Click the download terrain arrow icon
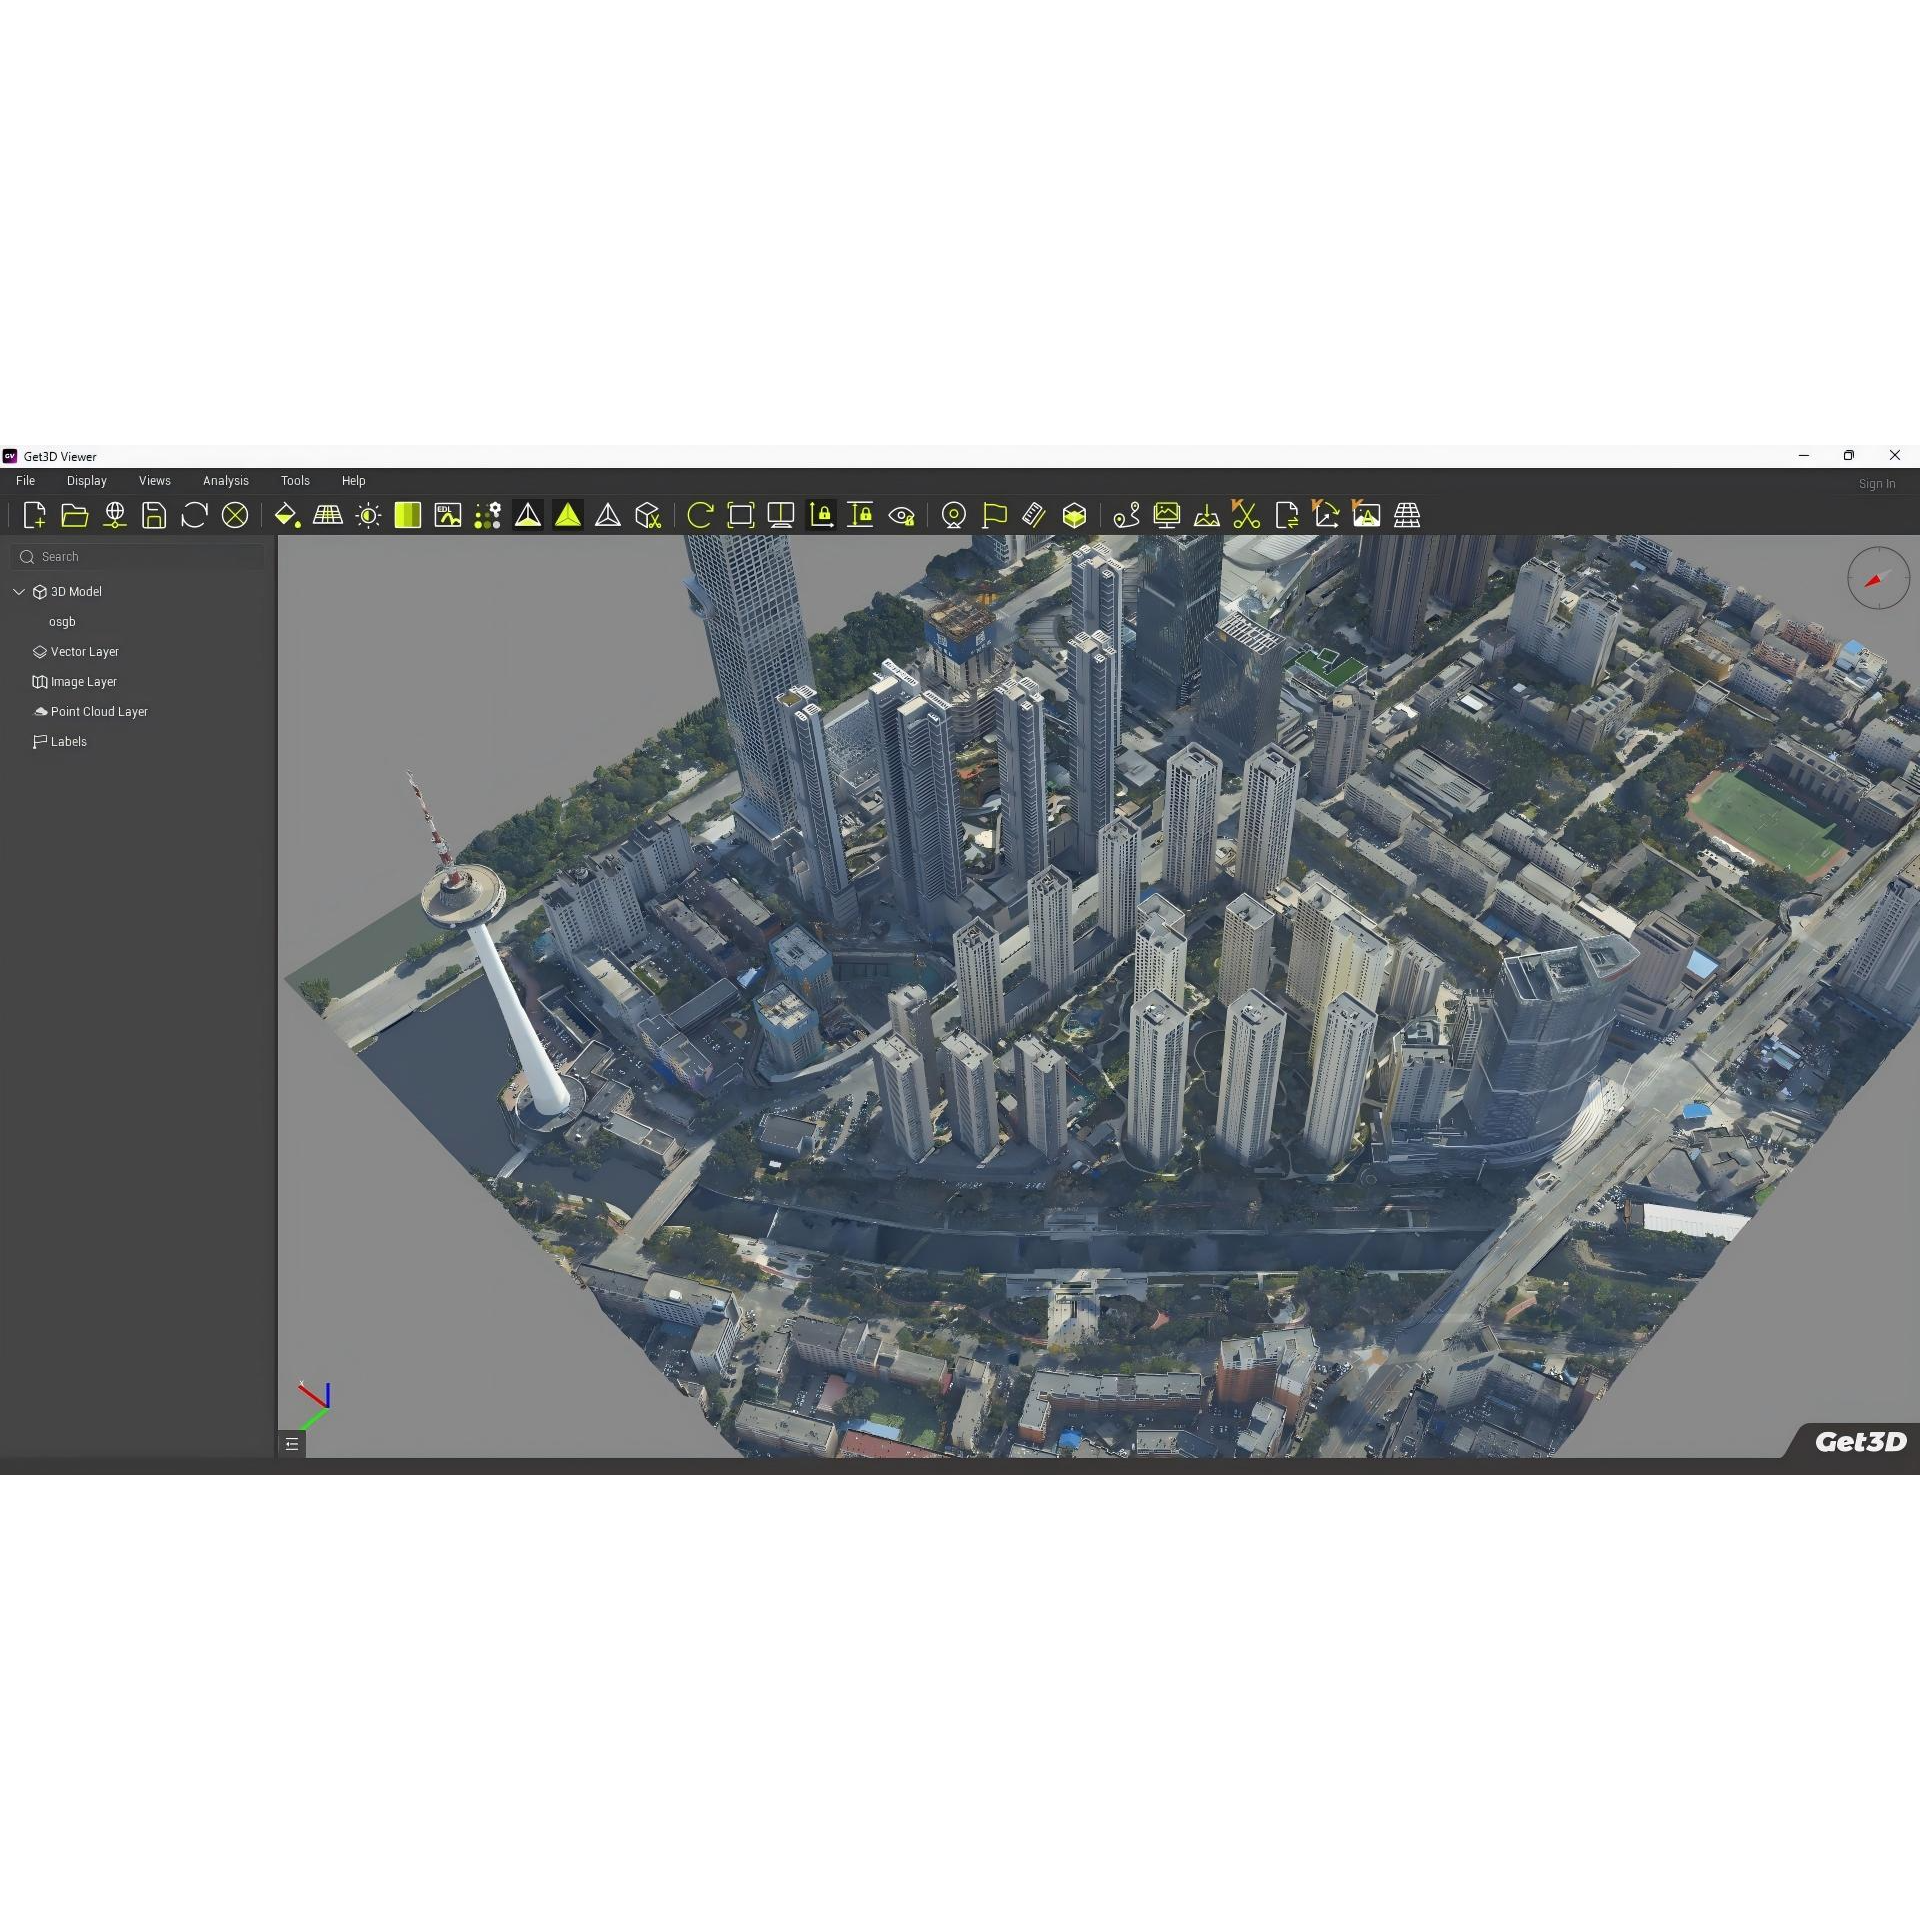The width and height of the screenshot is (1920, 1920). 1207,515
